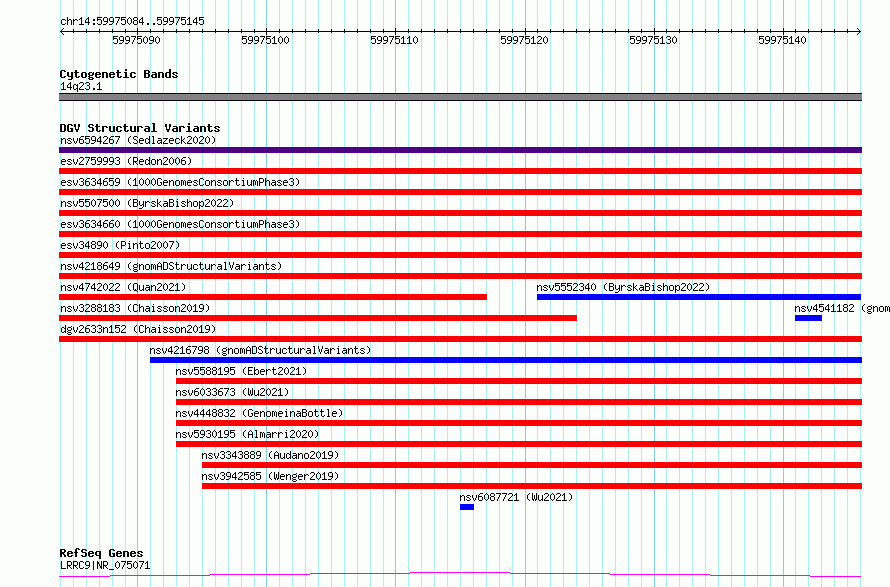Click the nsv3288183 (Chaisson2019) red bar
This screenshot has width=890, height=587.
click(318, 318)
